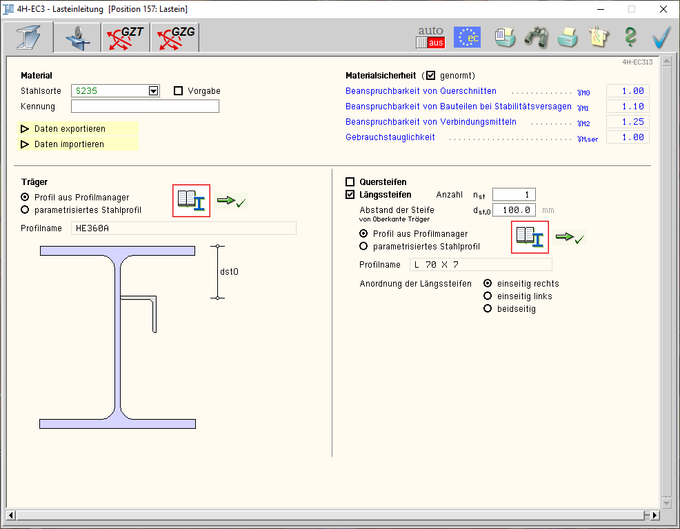Open profile manager for Längssteifen
The height and width of the screenshot is (529, 680).
click(529, 239)
